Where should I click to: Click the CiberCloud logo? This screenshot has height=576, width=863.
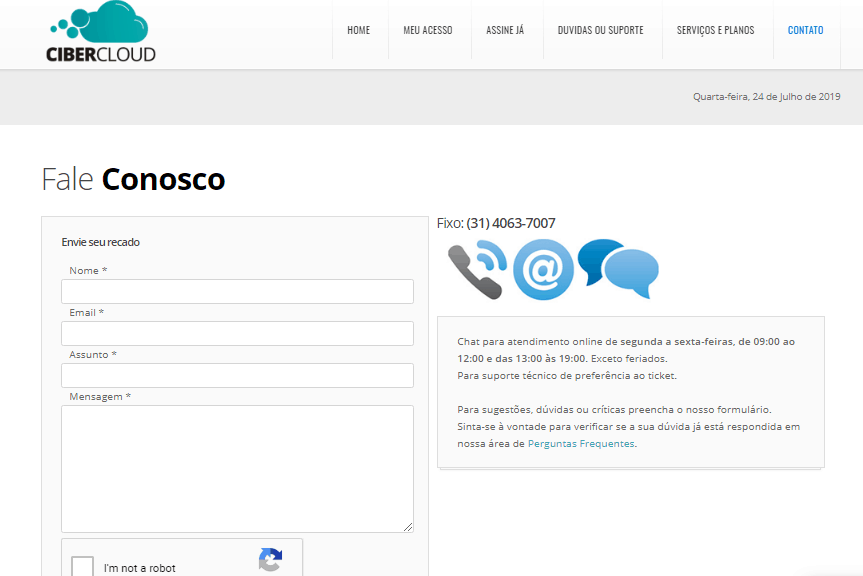tap(101, 31)
